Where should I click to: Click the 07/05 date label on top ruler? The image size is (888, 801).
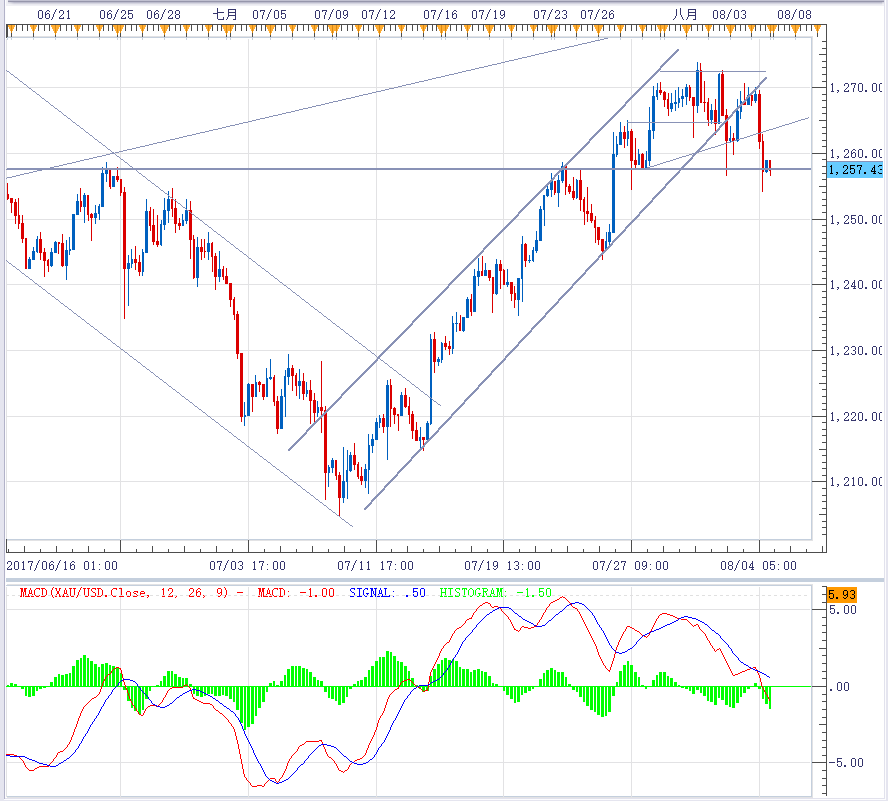tap(270, 15)
